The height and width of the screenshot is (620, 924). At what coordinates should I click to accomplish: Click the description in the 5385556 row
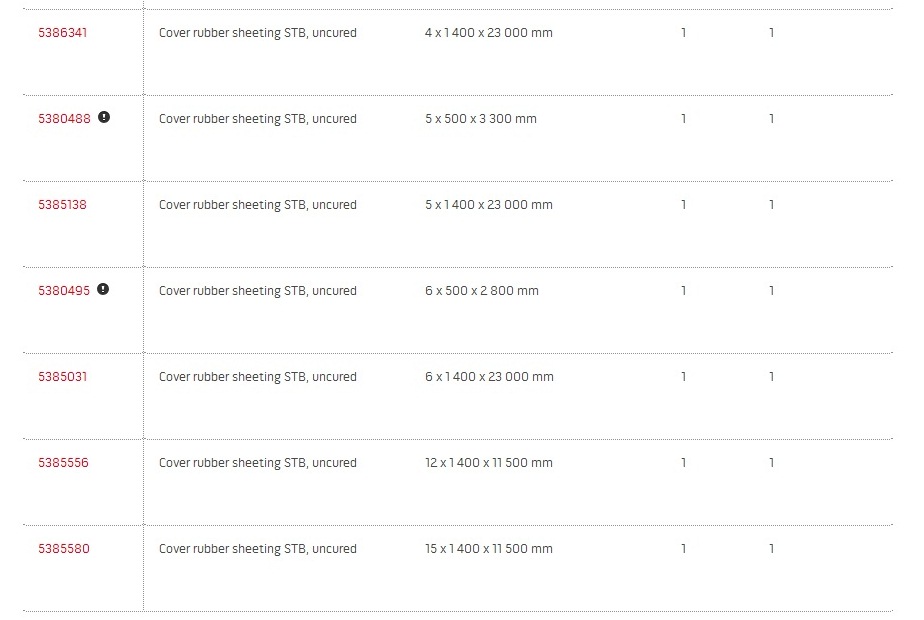click(x=258, y=463)
